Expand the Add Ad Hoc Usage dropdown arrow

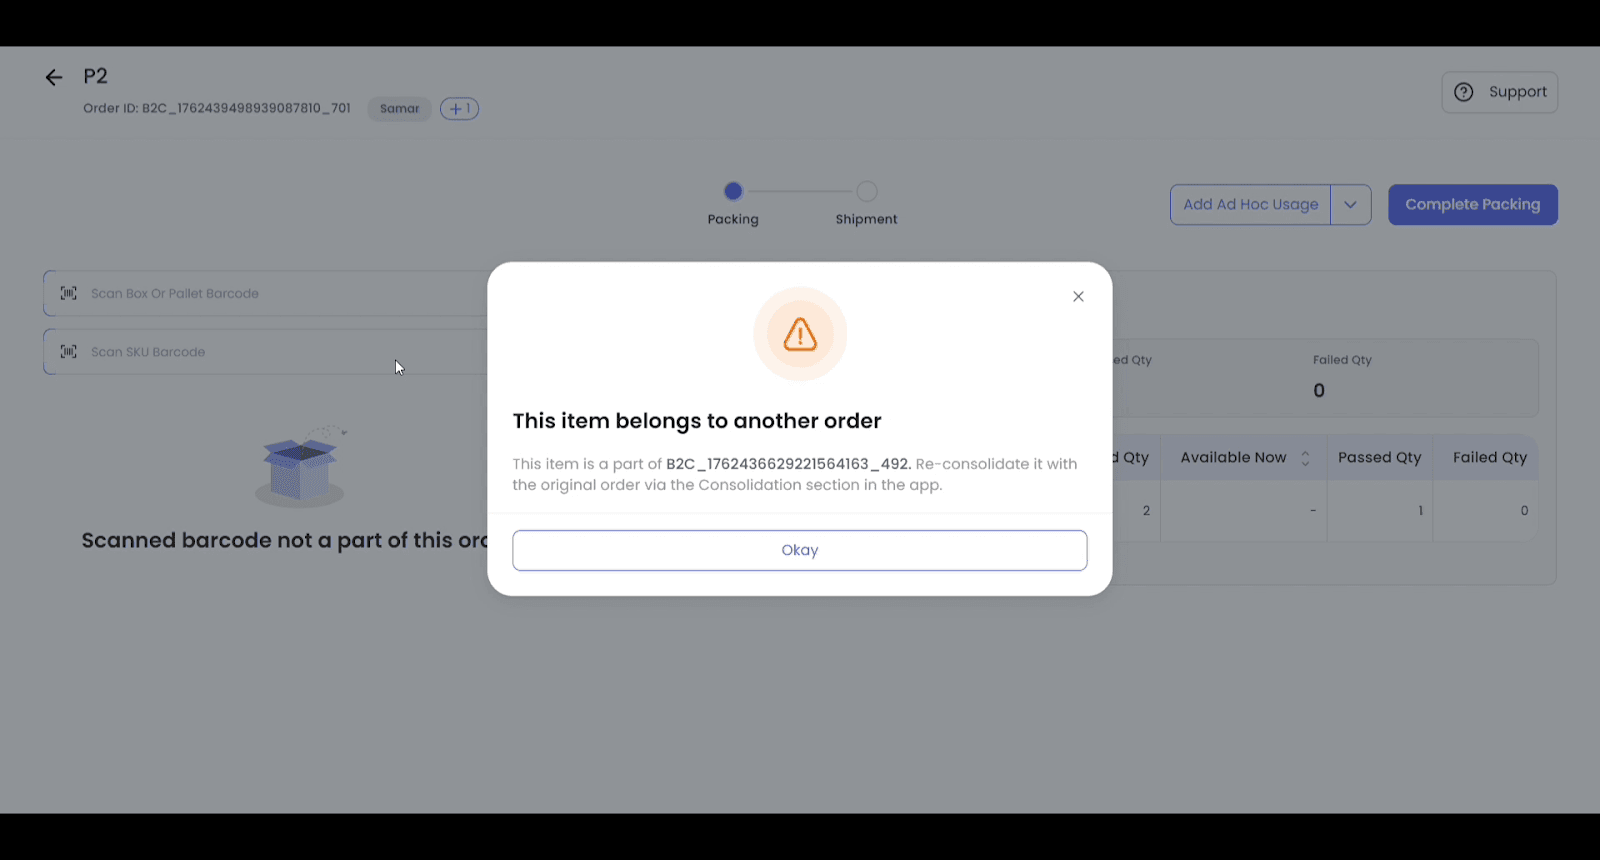pyautogui.click(x=1350, y=205)
